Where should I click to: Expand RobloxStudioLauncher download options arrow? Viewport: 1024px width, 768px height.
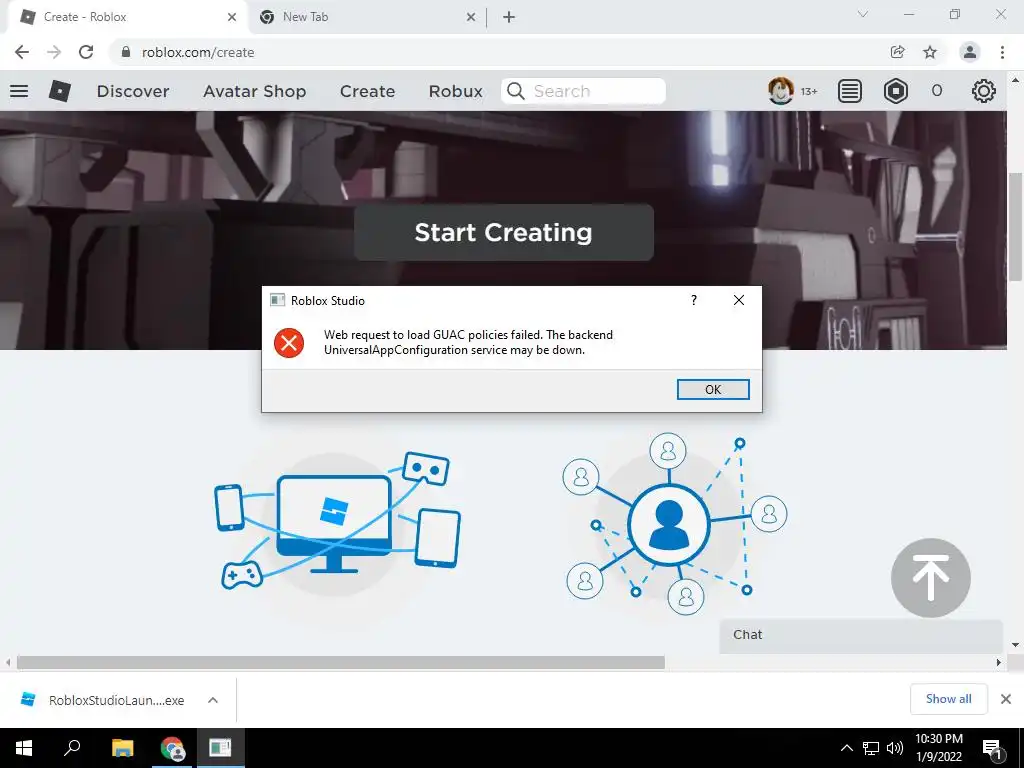213,700
